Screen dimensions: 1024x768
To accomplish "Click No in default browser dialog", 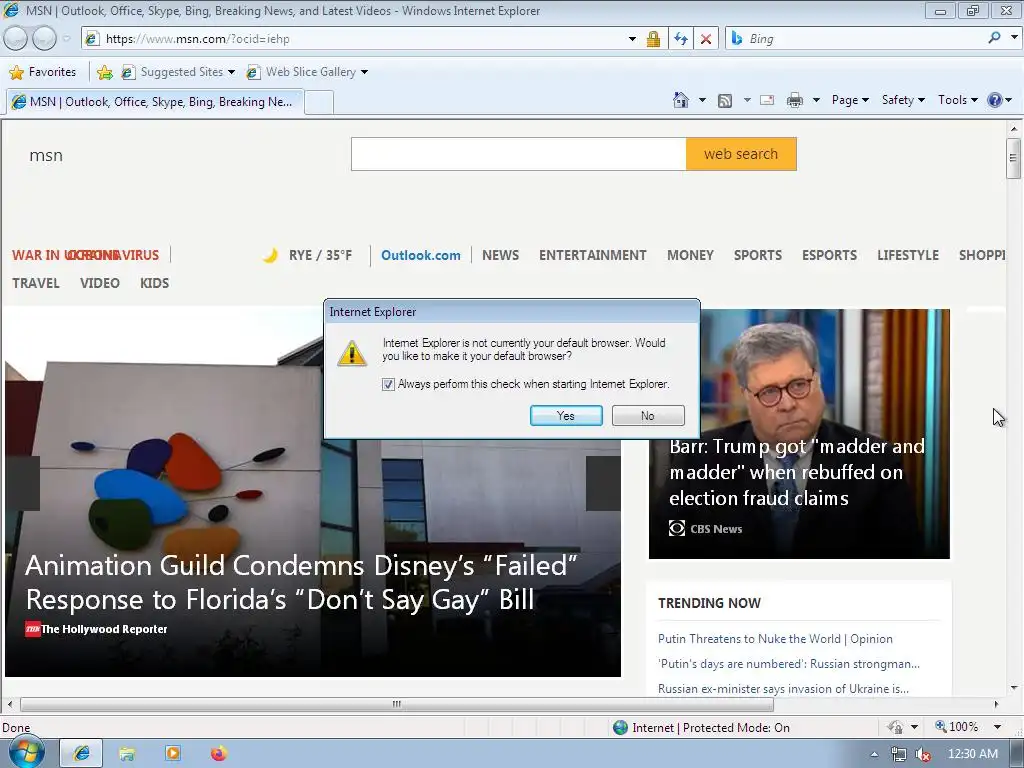I will point(648,415).
